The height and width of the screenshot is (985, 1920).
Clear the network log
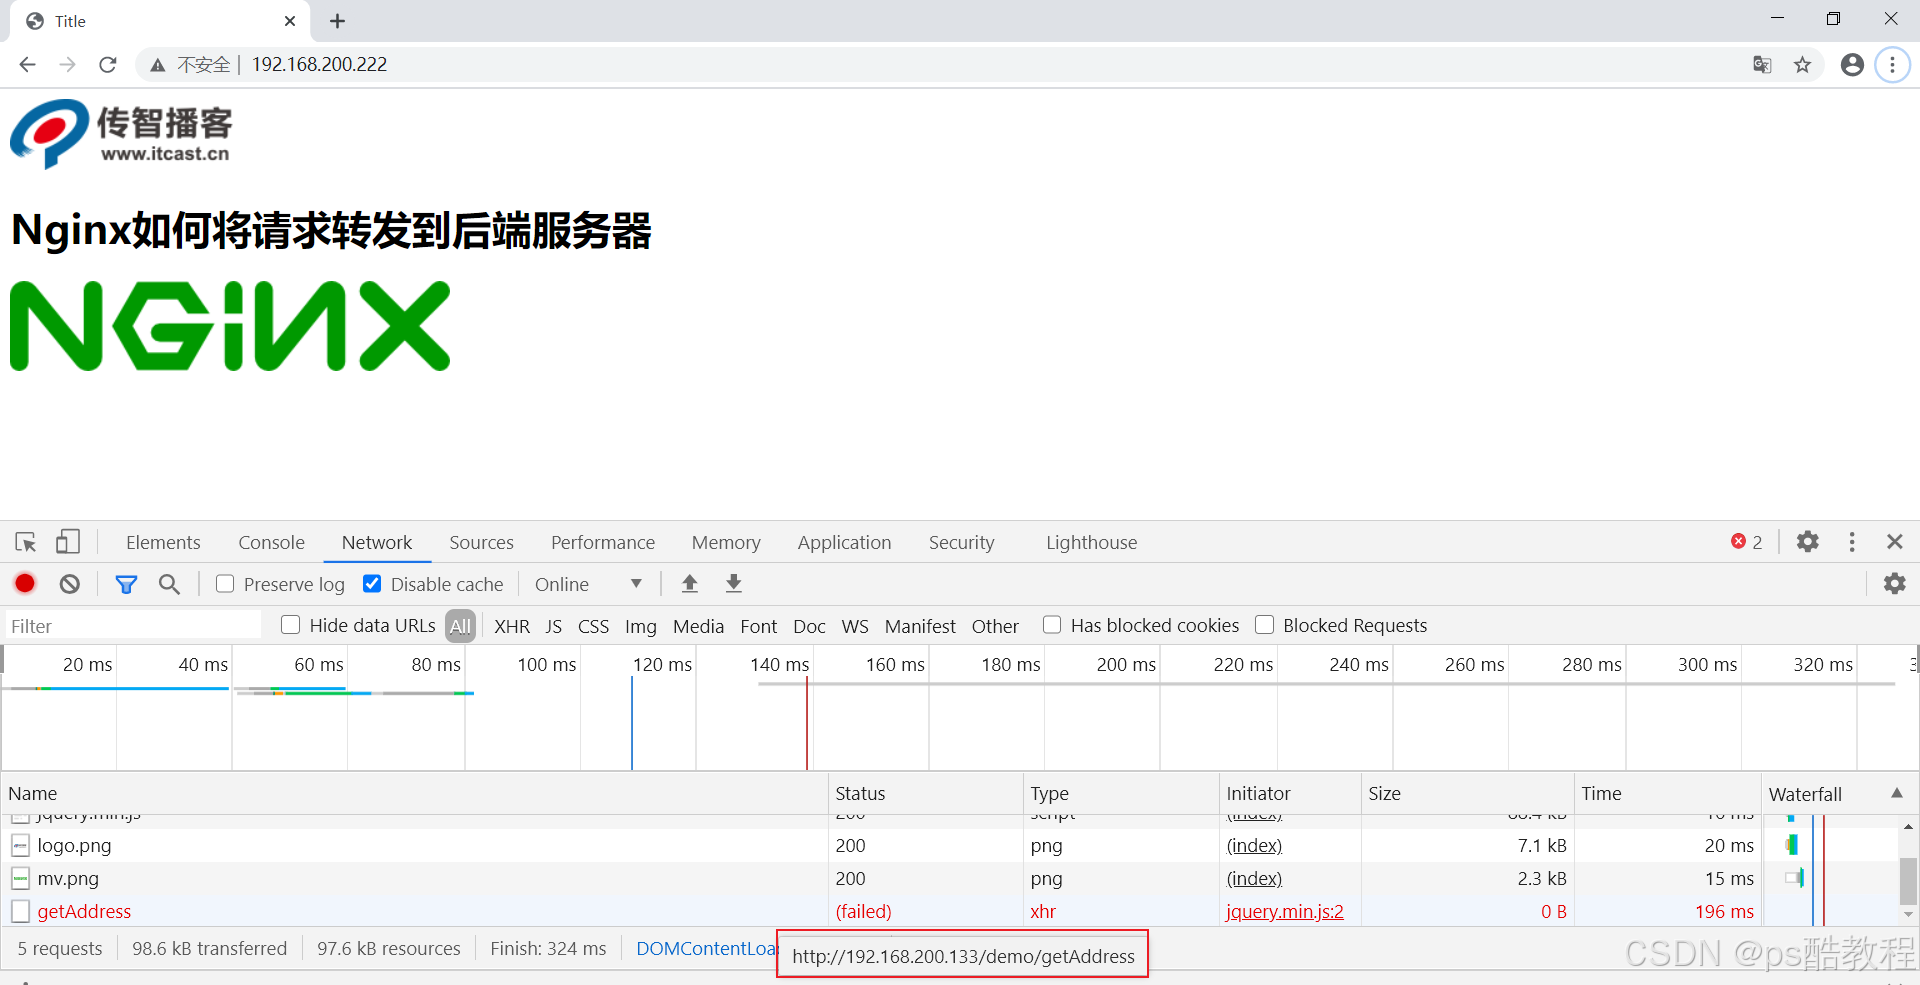click(69, 584)
